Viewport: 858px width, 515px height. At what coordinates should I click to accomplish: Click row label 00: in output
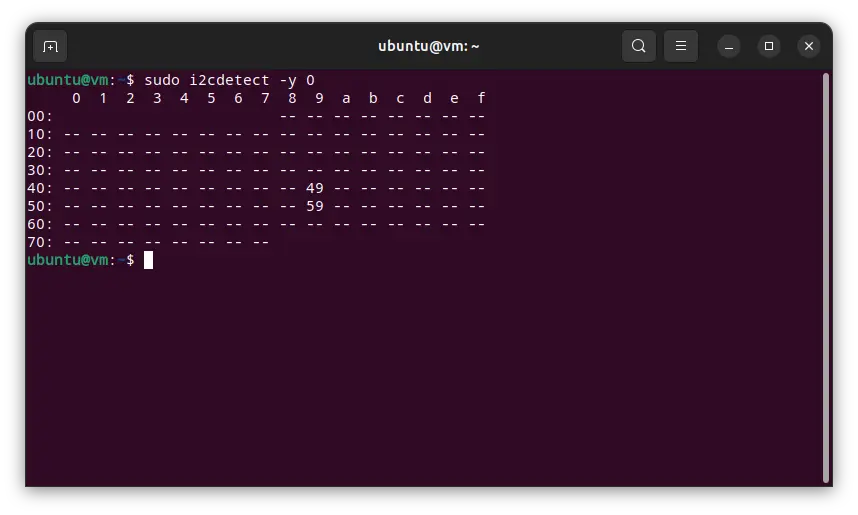pos(40,116)
